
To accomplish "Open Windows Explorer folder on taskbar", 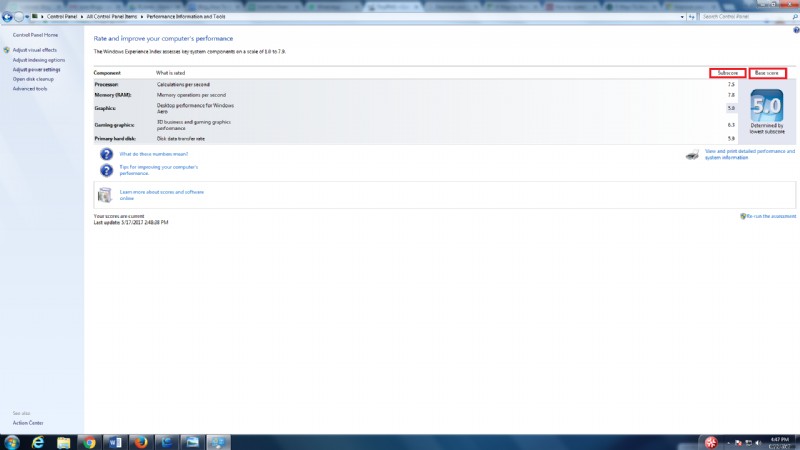I will tap(63, 442).
